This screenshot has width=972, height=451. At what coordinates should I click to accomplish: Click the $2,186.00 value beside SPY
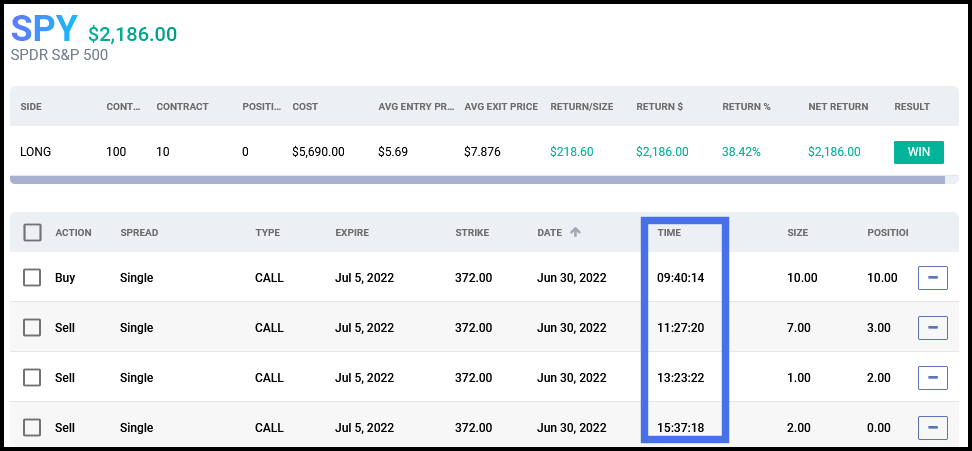tap(132, 33)
